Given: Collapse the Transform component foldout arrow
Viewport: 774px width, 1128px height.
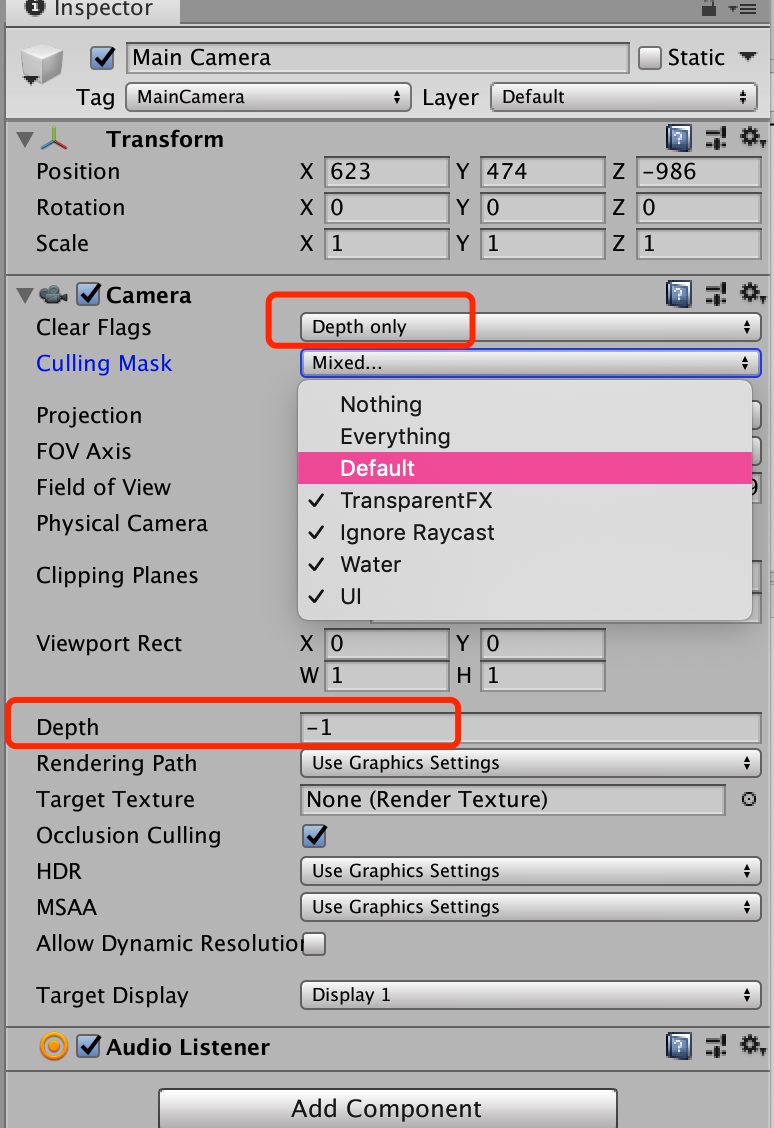Looking at the screenshot, I should tap(22, 138).
